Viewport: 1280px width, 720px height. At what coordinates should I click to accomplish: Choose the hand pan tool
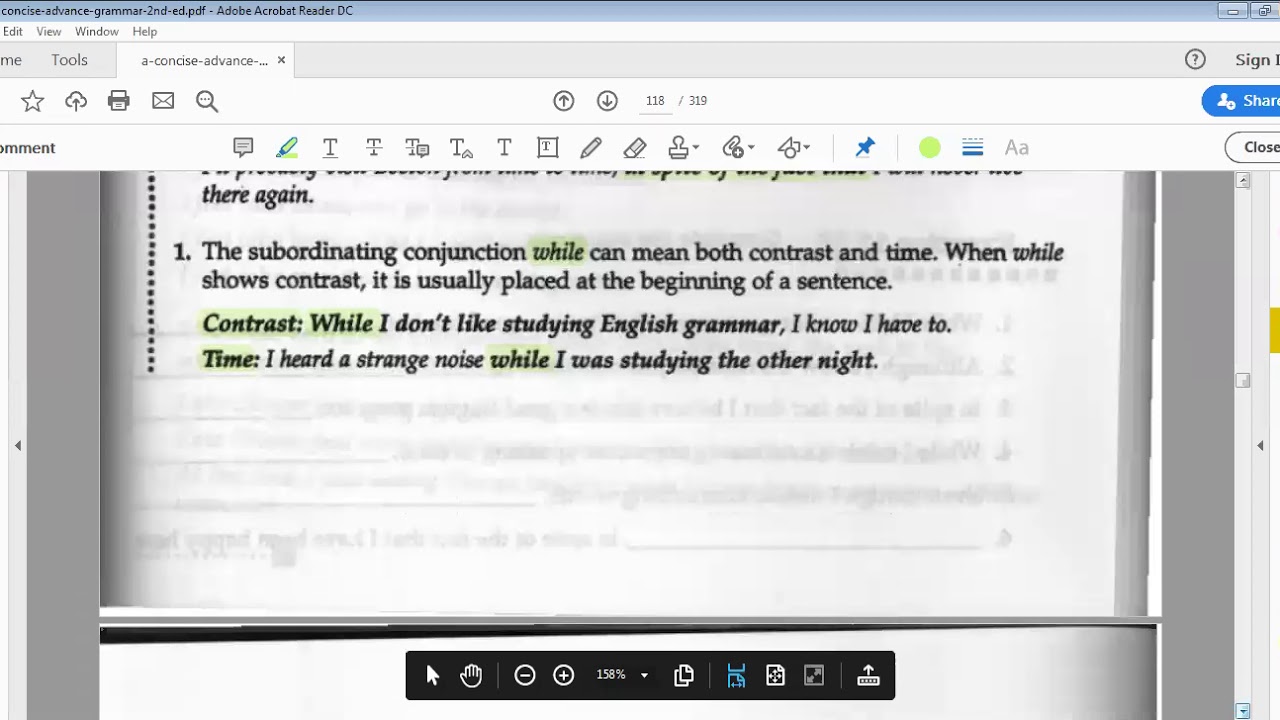471,676
